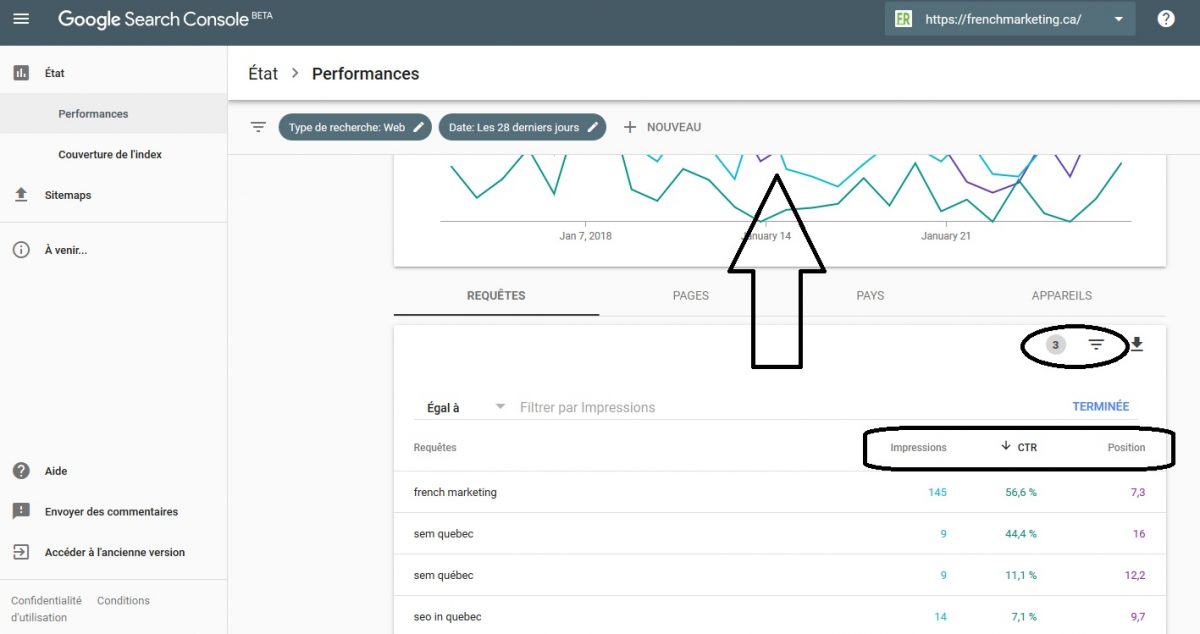Click pencil icon on Type de recherche chip
The height and width of the screenshot is (634, 1200).
pyautogui.click(x=419, y=127)
